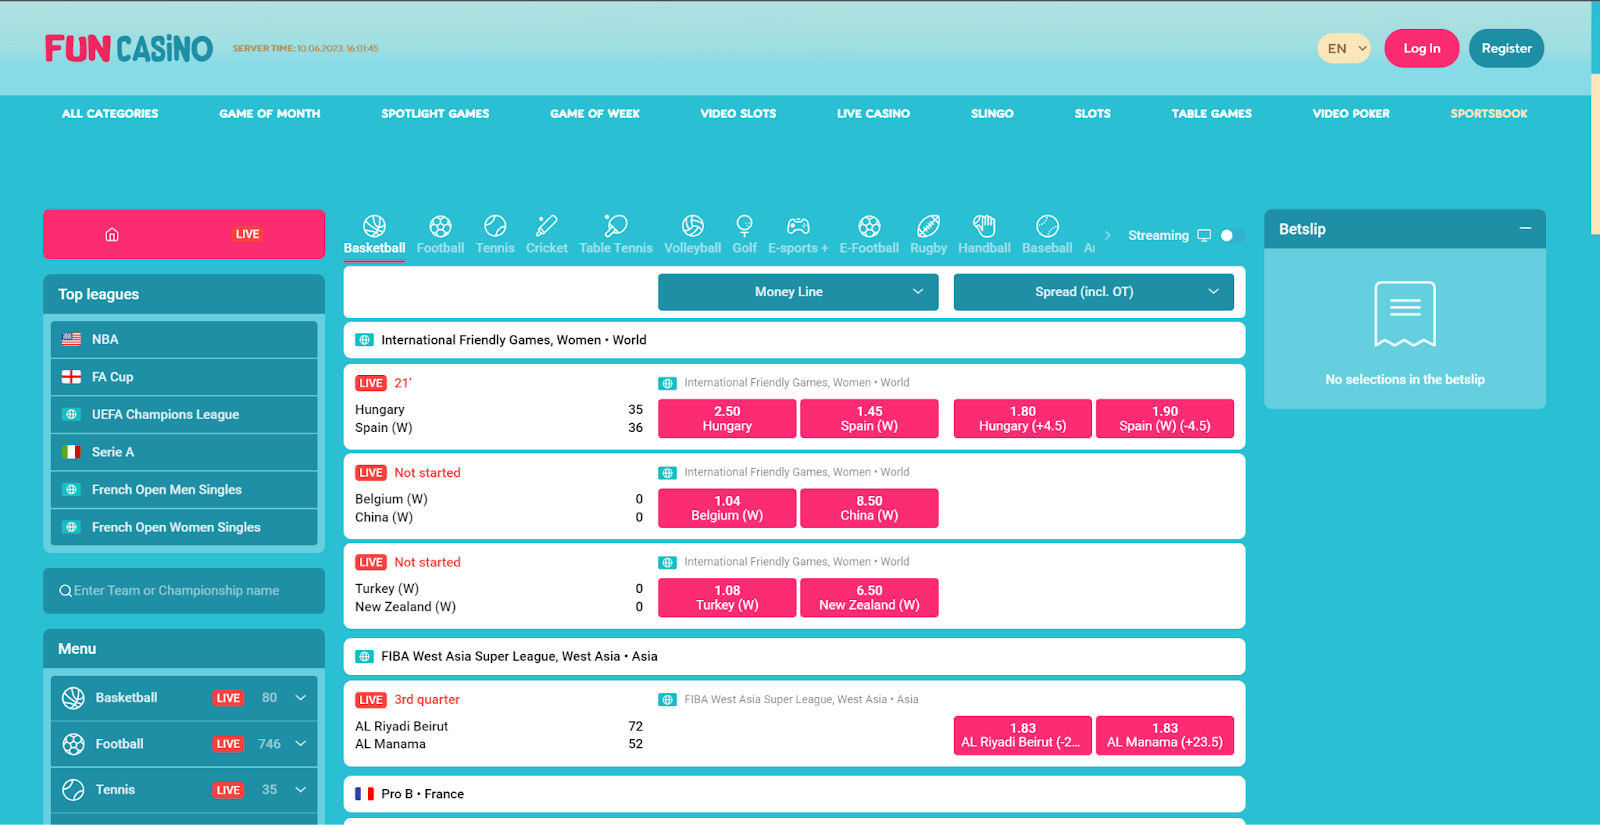Click the Tennis ball icon in Menu
The height and width of the screenshot is (825, 1600).
pos(73,790)
